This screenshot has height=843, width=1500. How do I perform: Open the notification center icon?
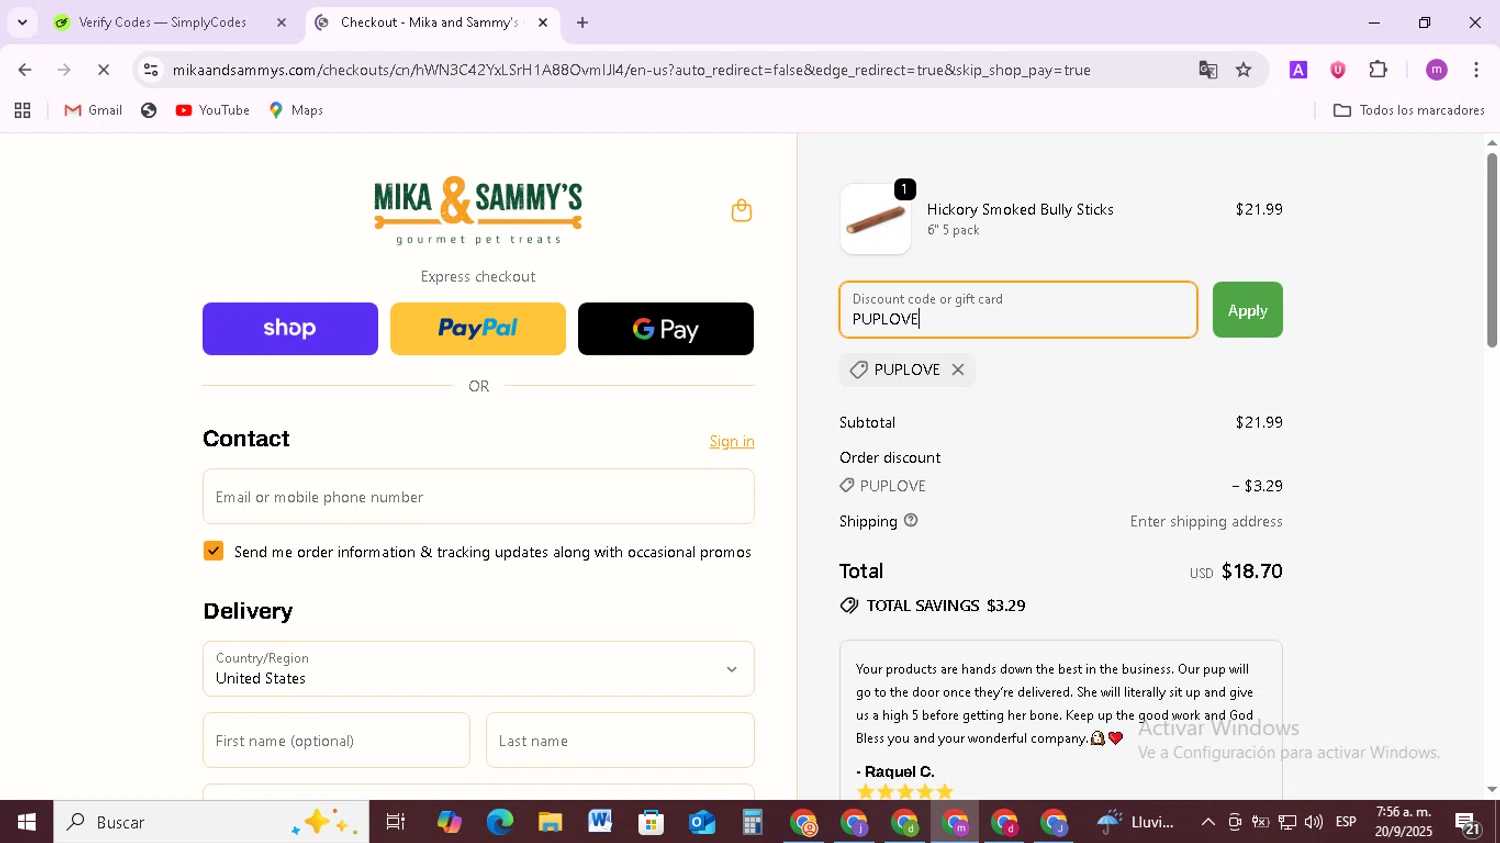(x=1468, y=823)
